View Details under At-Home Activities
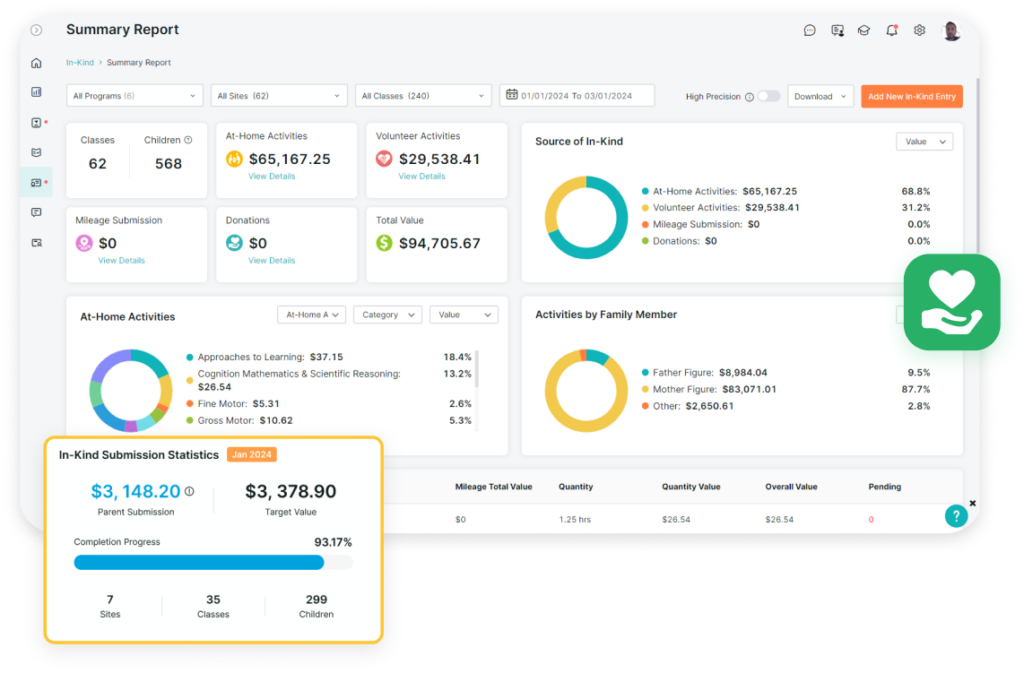This screenshot has width=1024, height=673. coord(272,176)
